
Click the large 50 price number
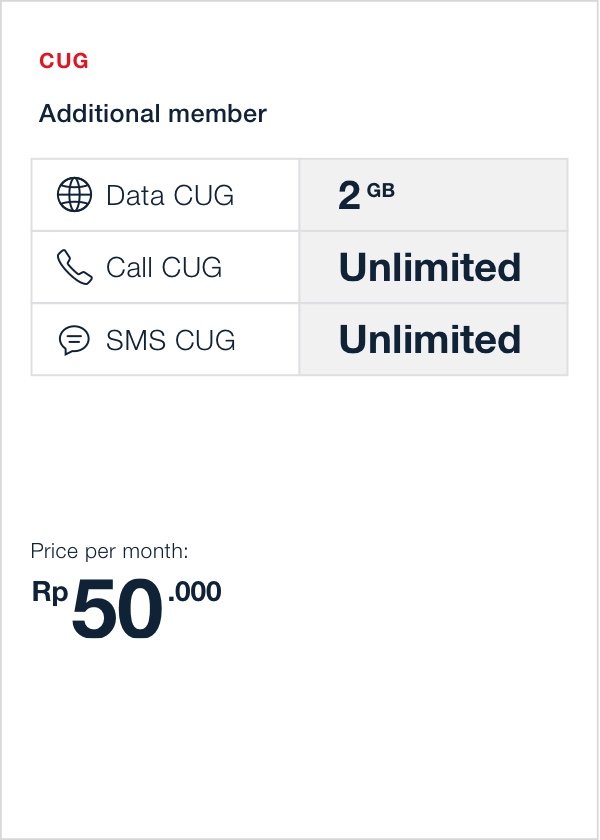click(x=117, y=611)
